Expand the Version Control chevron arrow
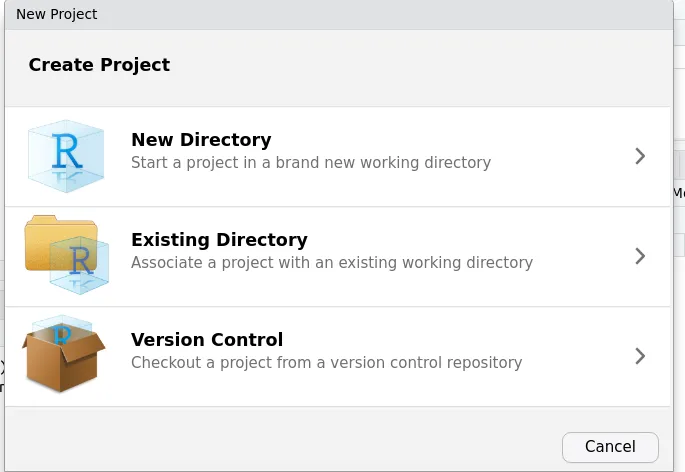 click(640, 356)
